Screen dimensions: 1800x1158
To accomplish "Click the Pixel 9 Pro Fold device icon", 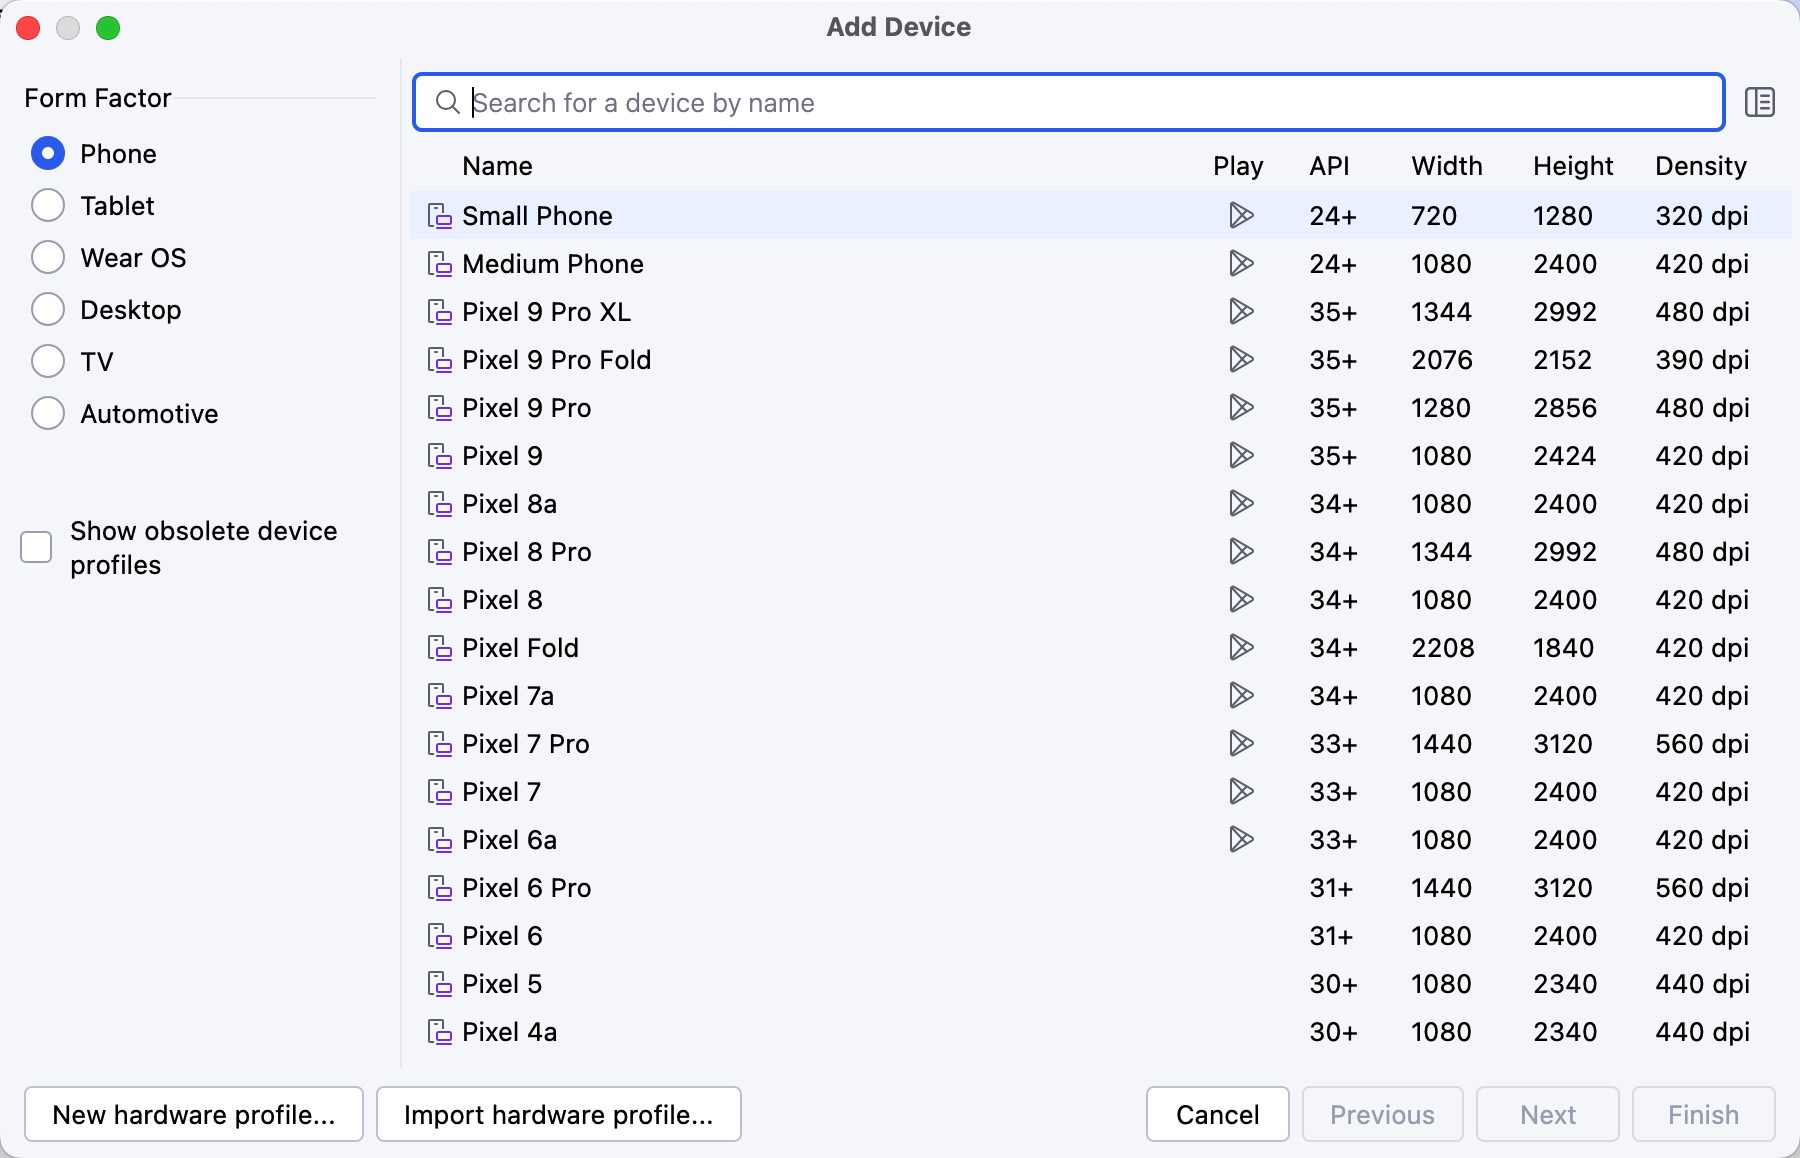I will point(440,360).
